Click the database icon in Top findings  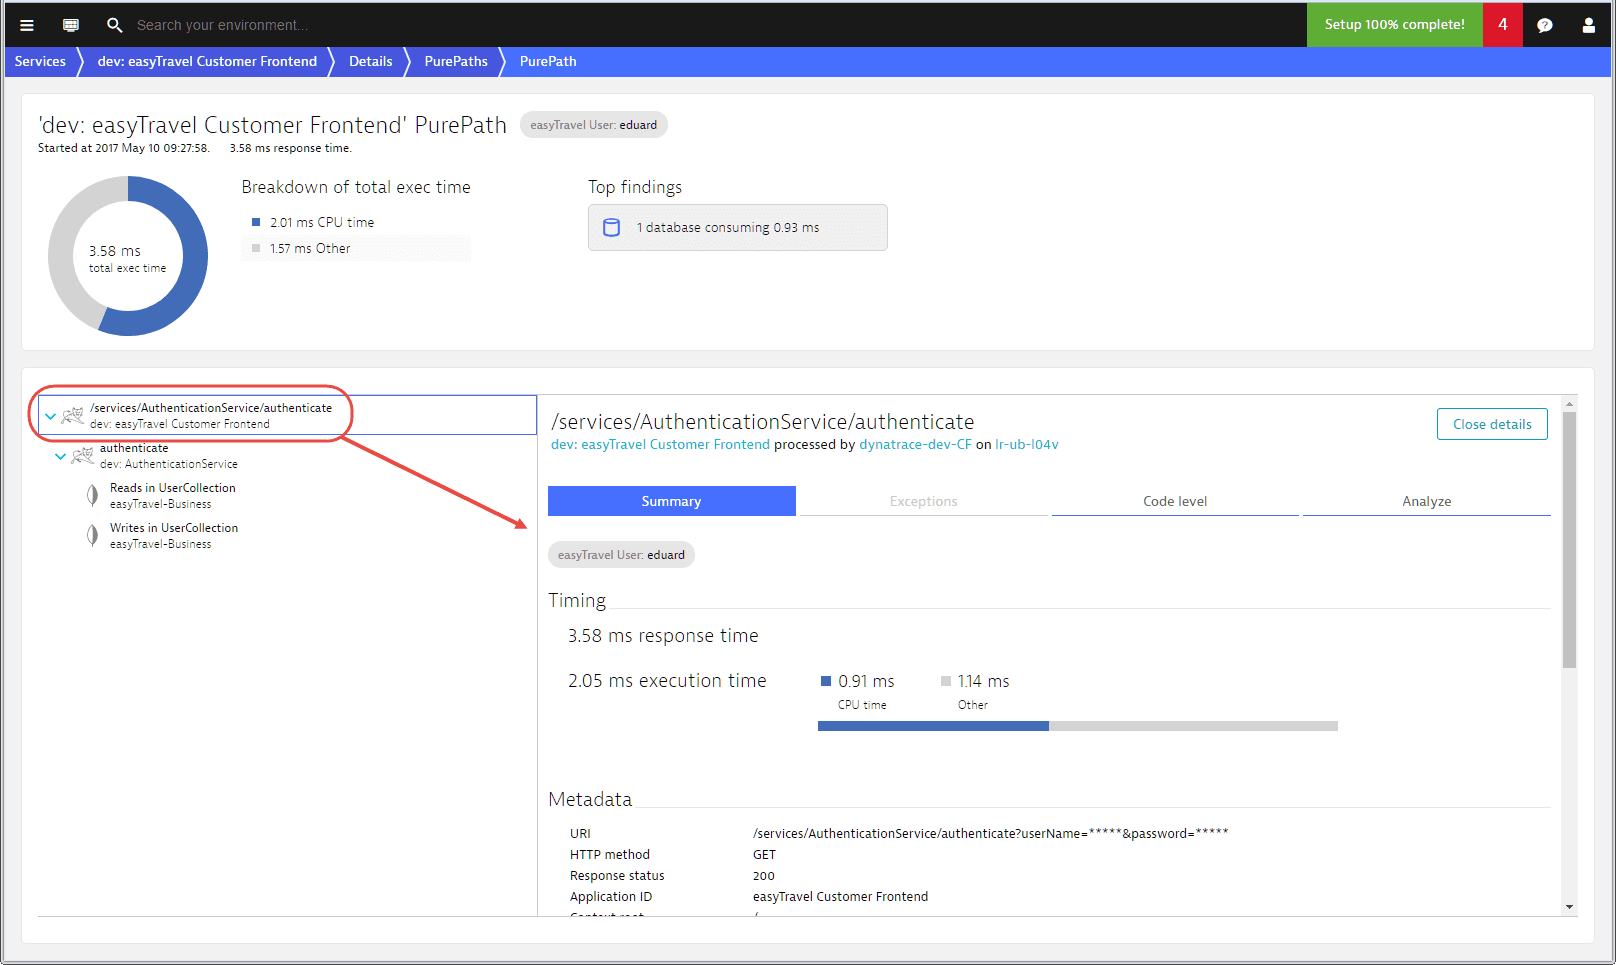(x=612, y=228)
